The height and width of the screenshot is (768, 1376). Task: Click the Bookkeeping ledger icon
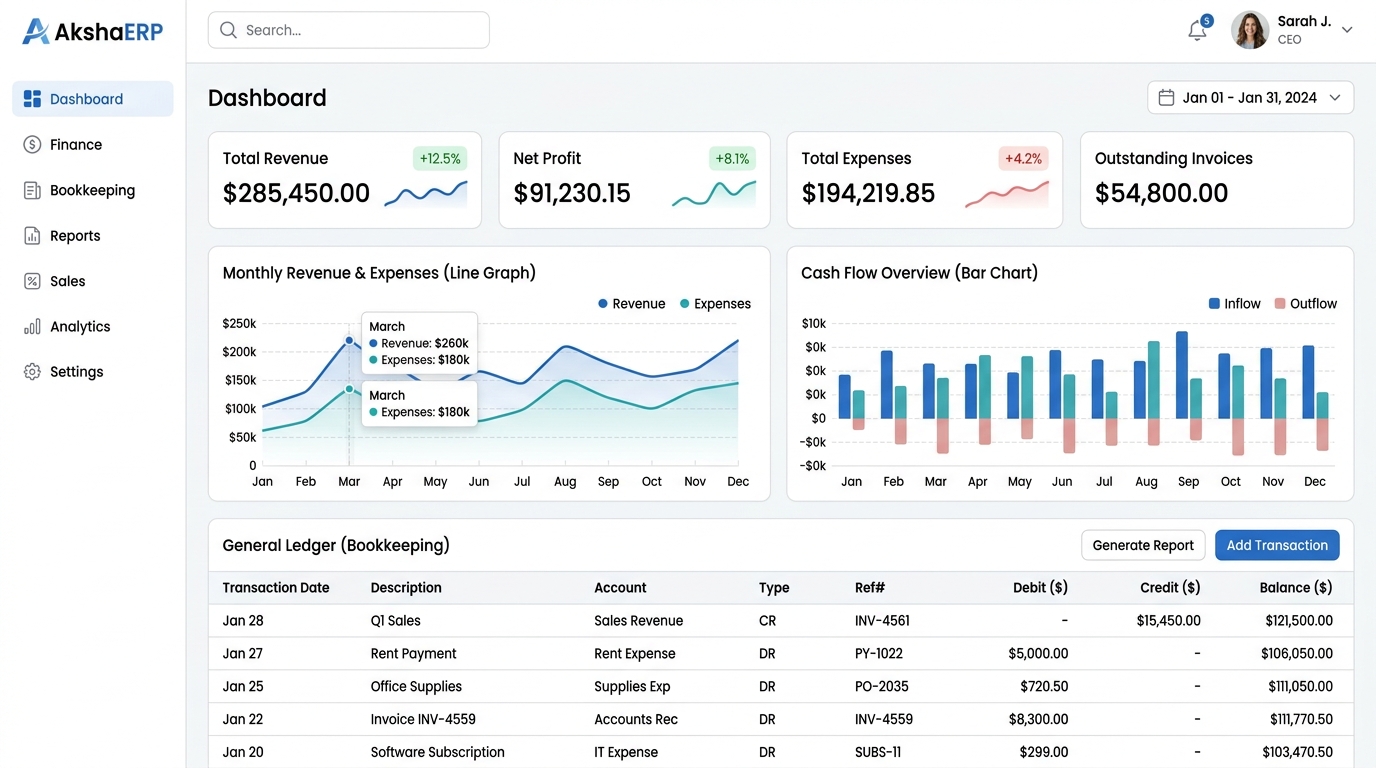pyautogui.click(x=32, y=190)
